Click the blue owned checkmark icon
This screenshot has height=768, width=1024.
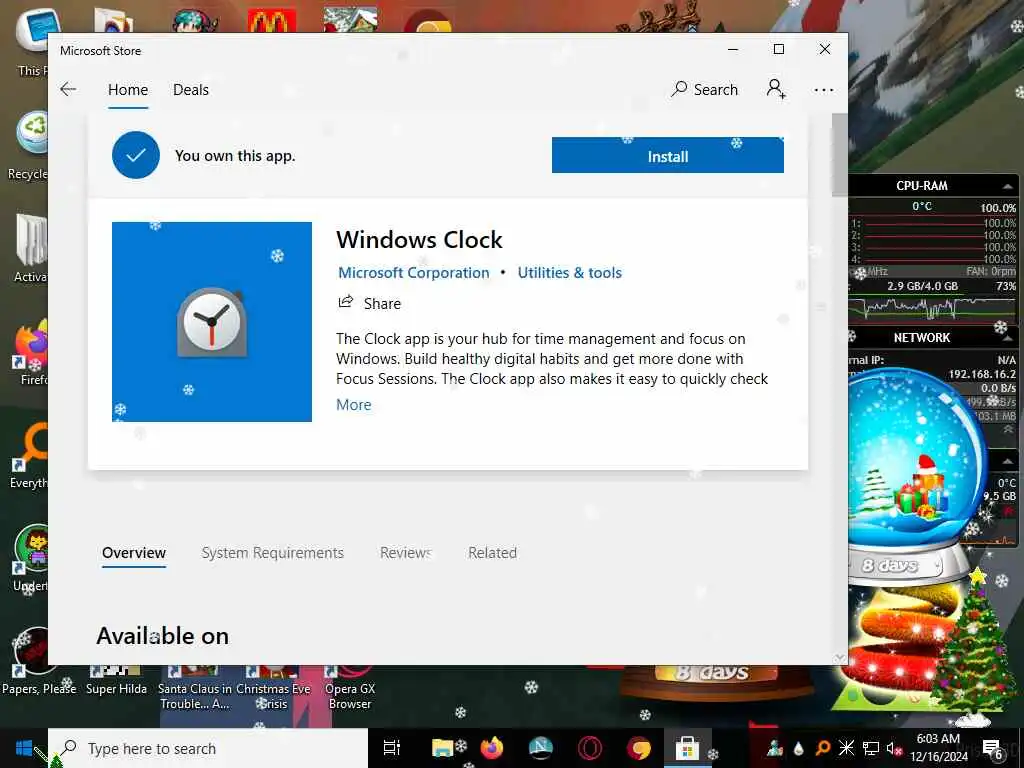tap(136, 155)
